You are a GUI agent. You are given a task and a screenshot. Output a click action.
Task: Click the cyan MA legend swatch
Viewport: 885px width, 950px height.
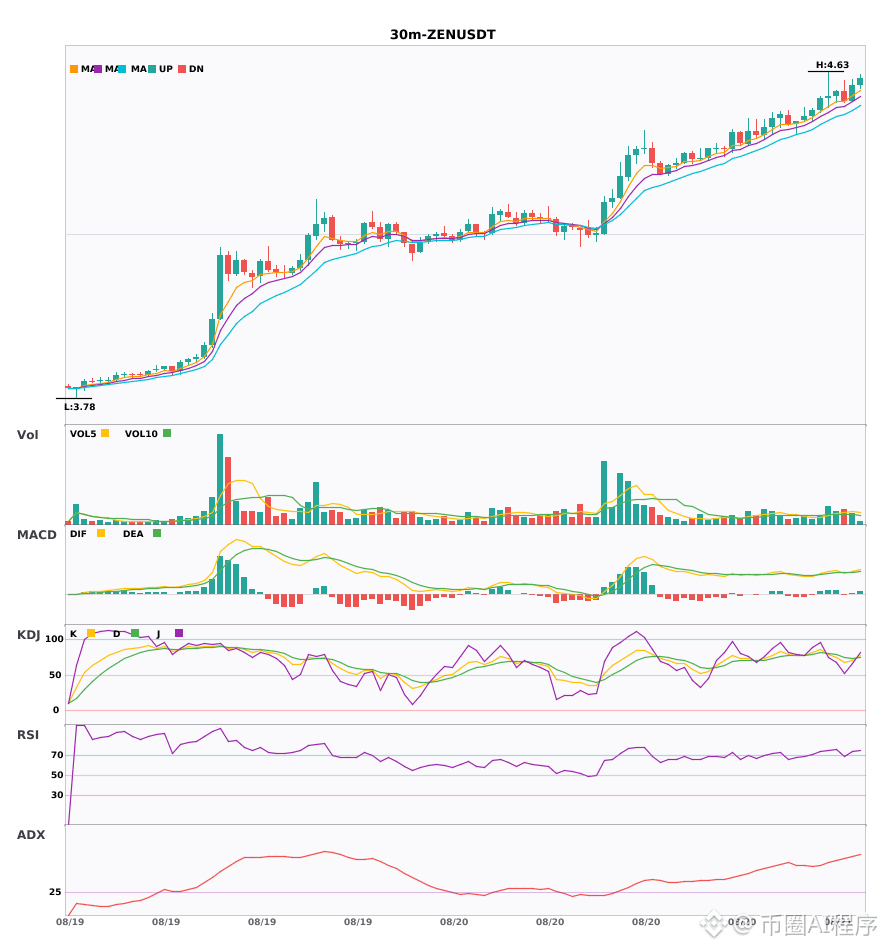coord(122,69)
